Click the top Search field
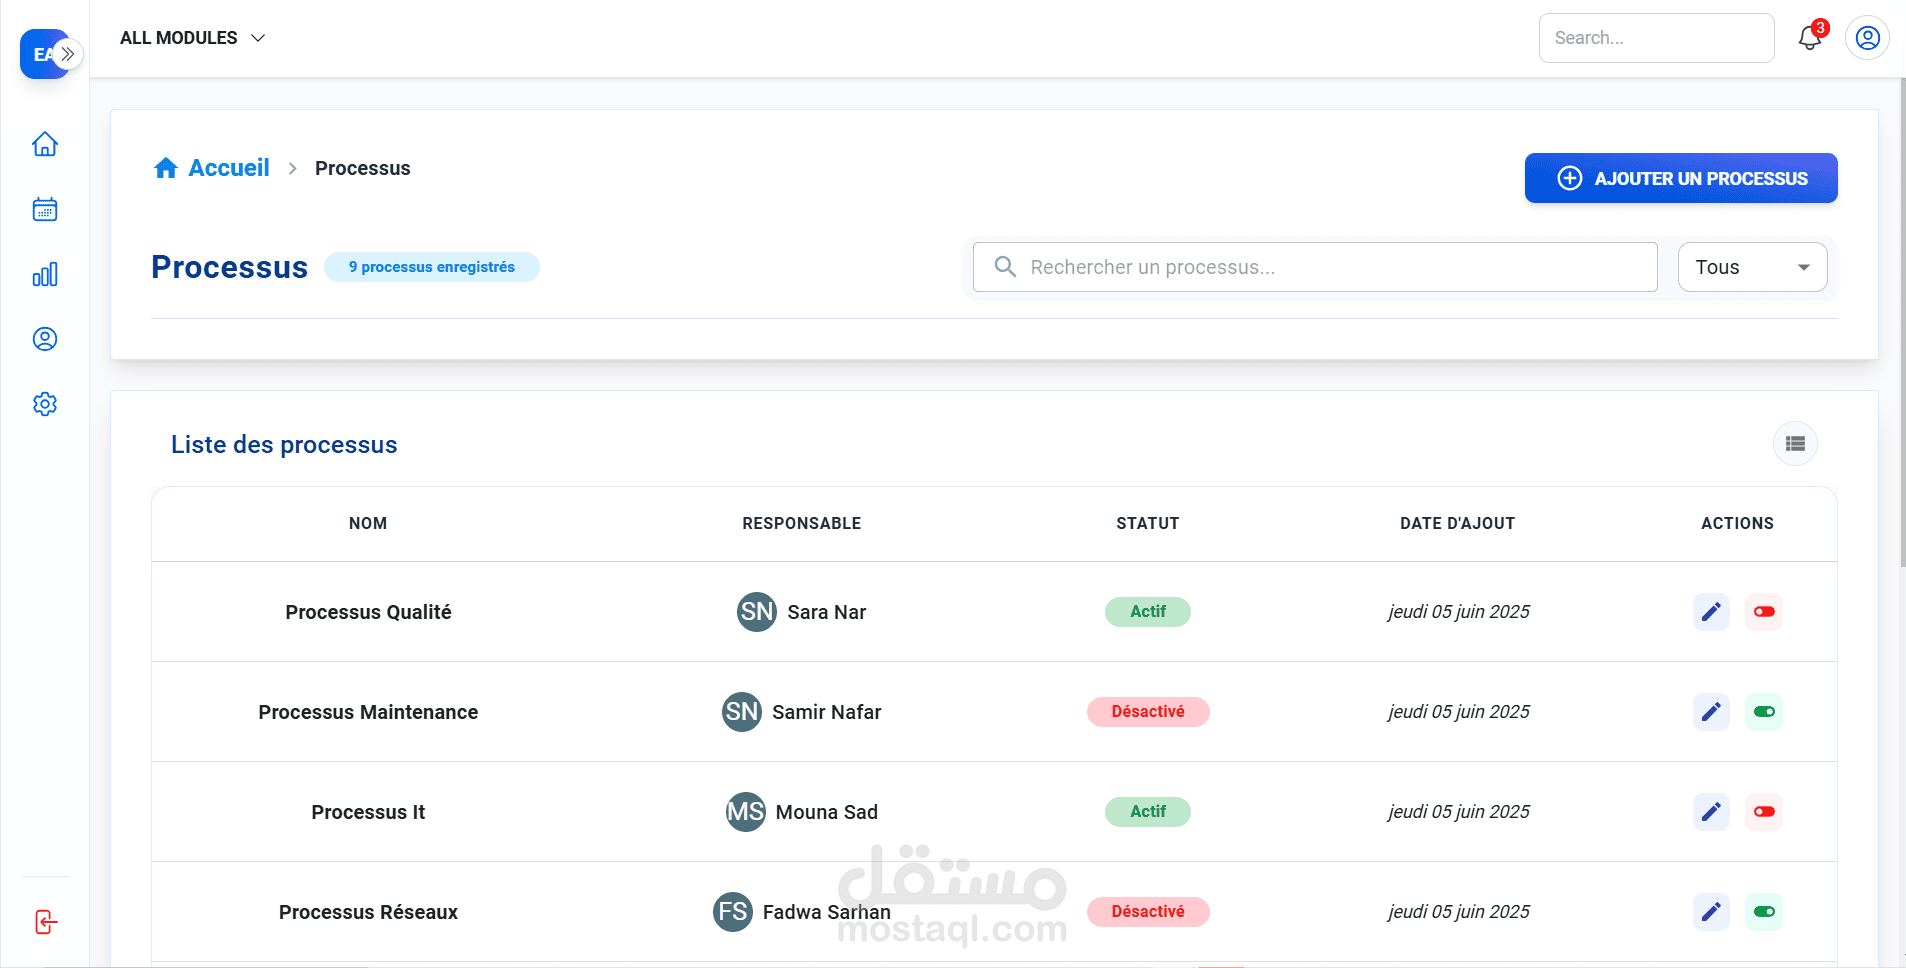Image resolution: width=1906 pixels, height=968 pixels. [x=1656, y=38]
